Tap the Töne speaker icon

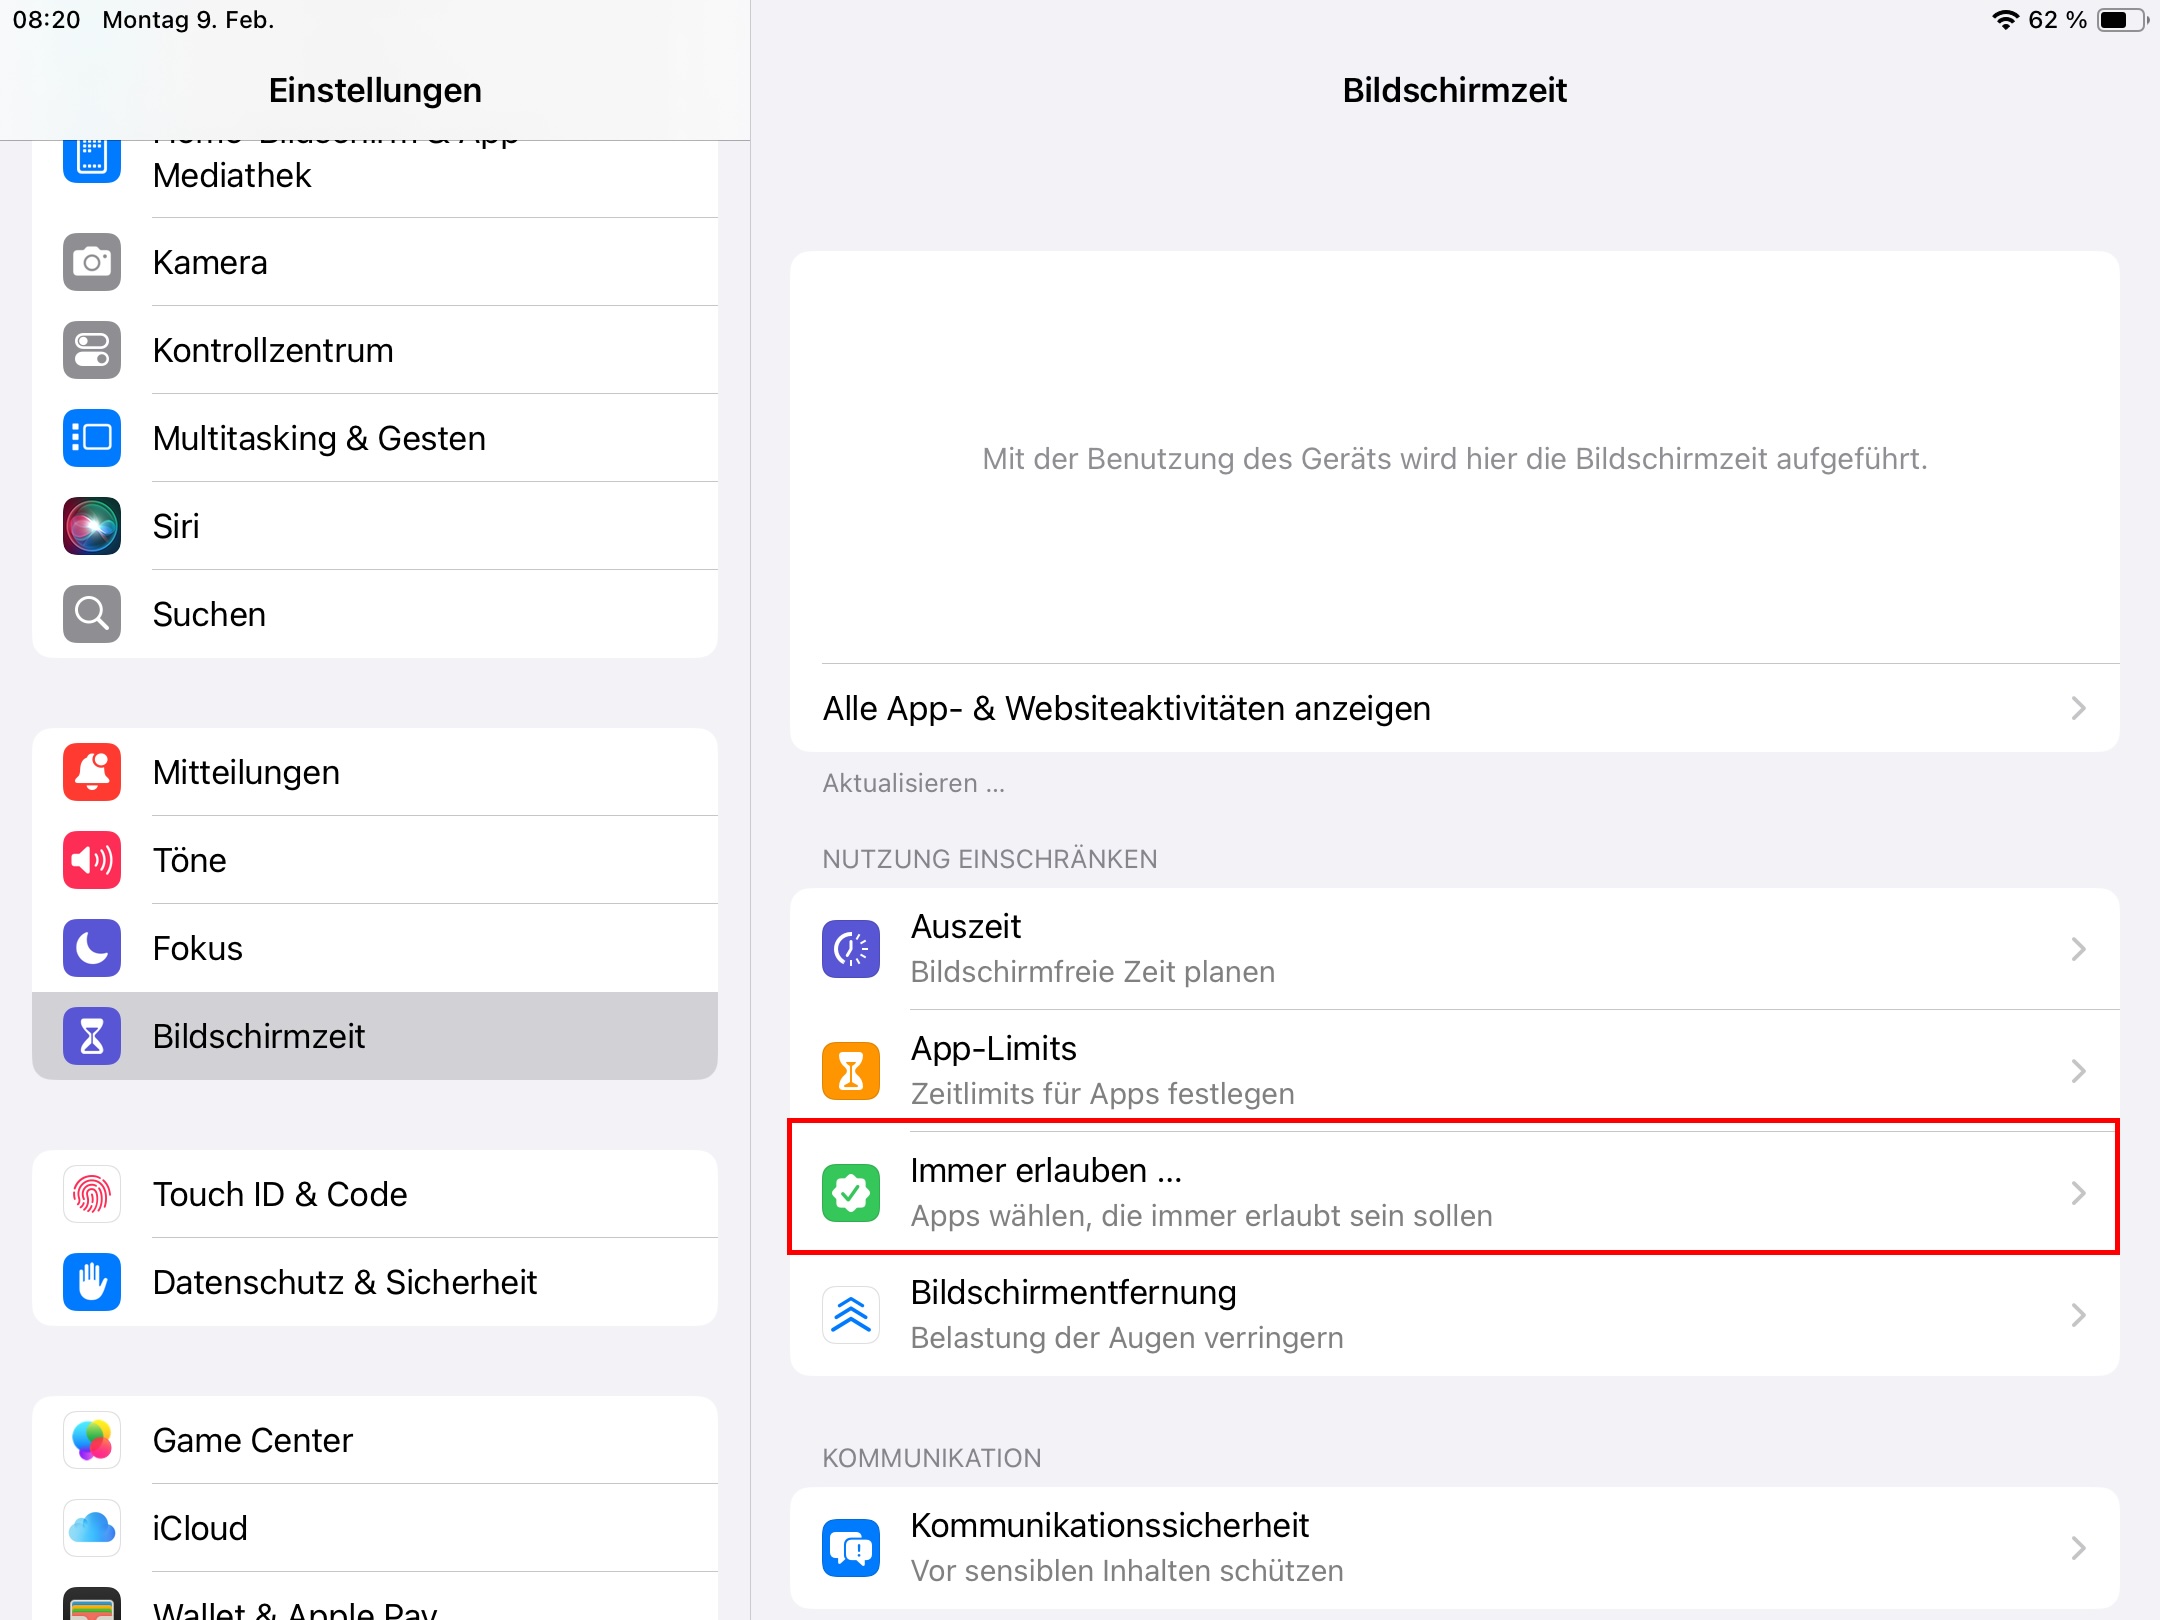pyautogui.click(x=92, y=860)
